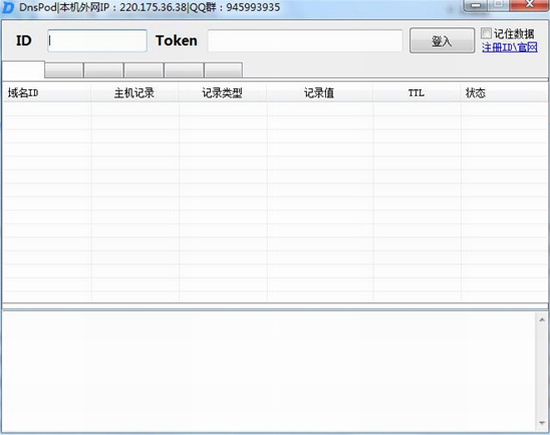Image resolution: width=550 pixels, height=435 pixels.
Task: Click the log panel scrollbar down arrow
Action: (x=542, y=422)
